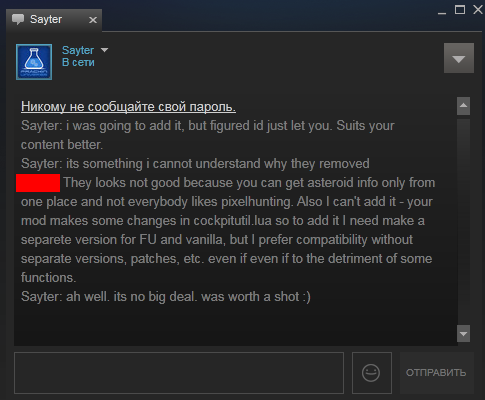Expand the arrow next to Sayter's name
The width and height of the screenshot is (485, 400).
pyautogui.click(x=105, y=50)
